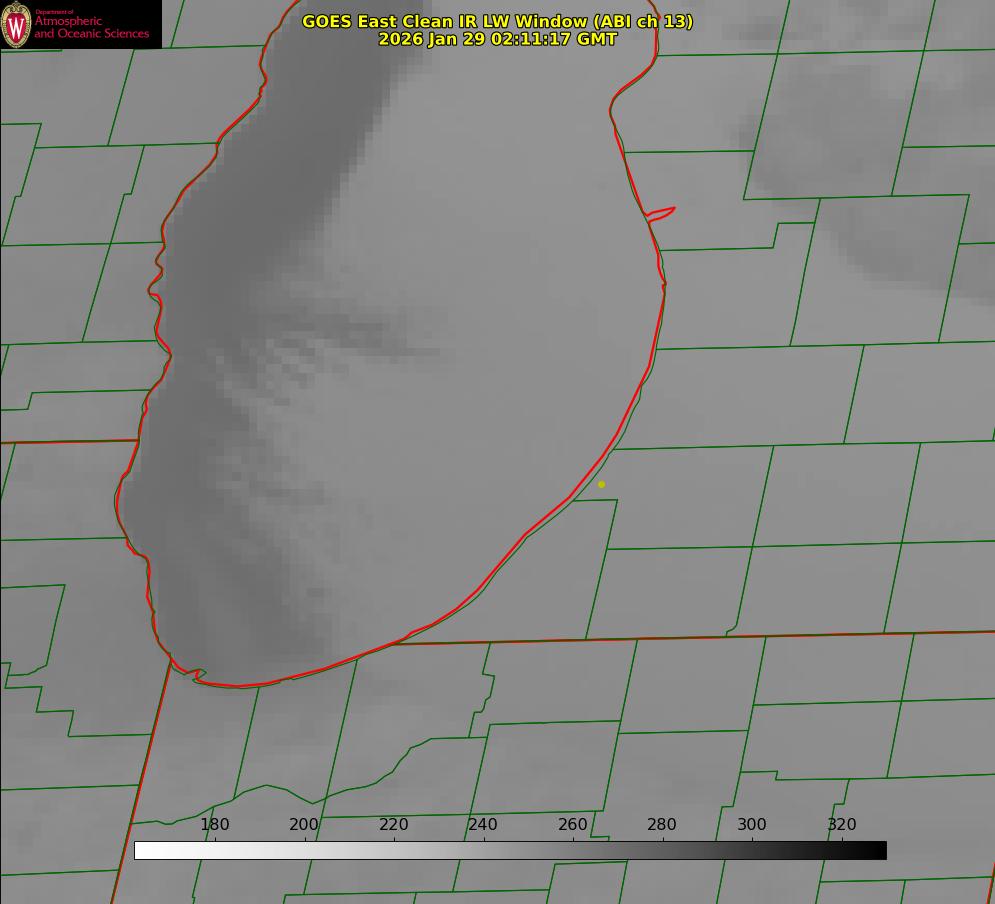Screen dimensions: 995x904
Task: Click the 320 colorbar tick label
Action: 842,825
